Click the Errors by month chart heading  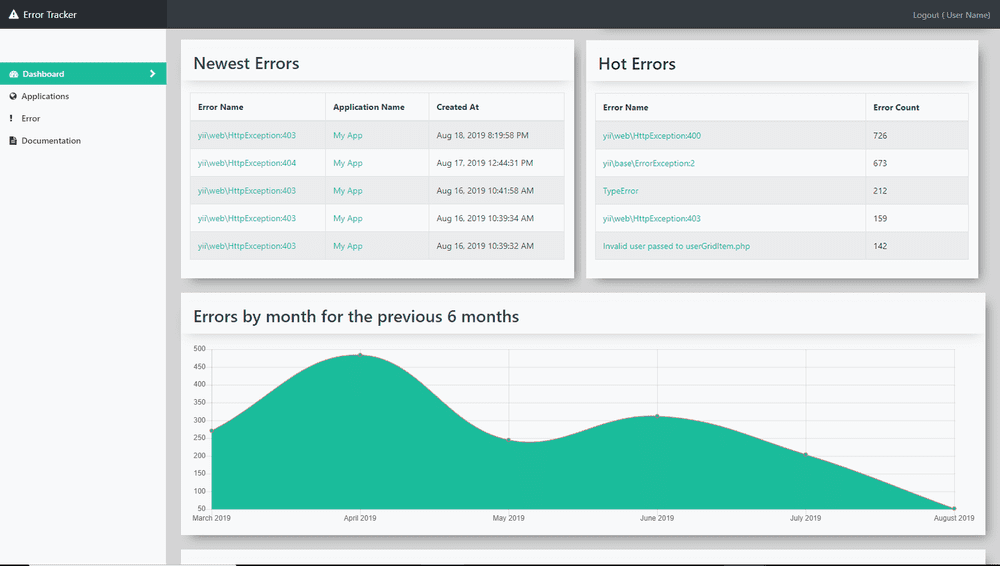(x=356, y=317)
